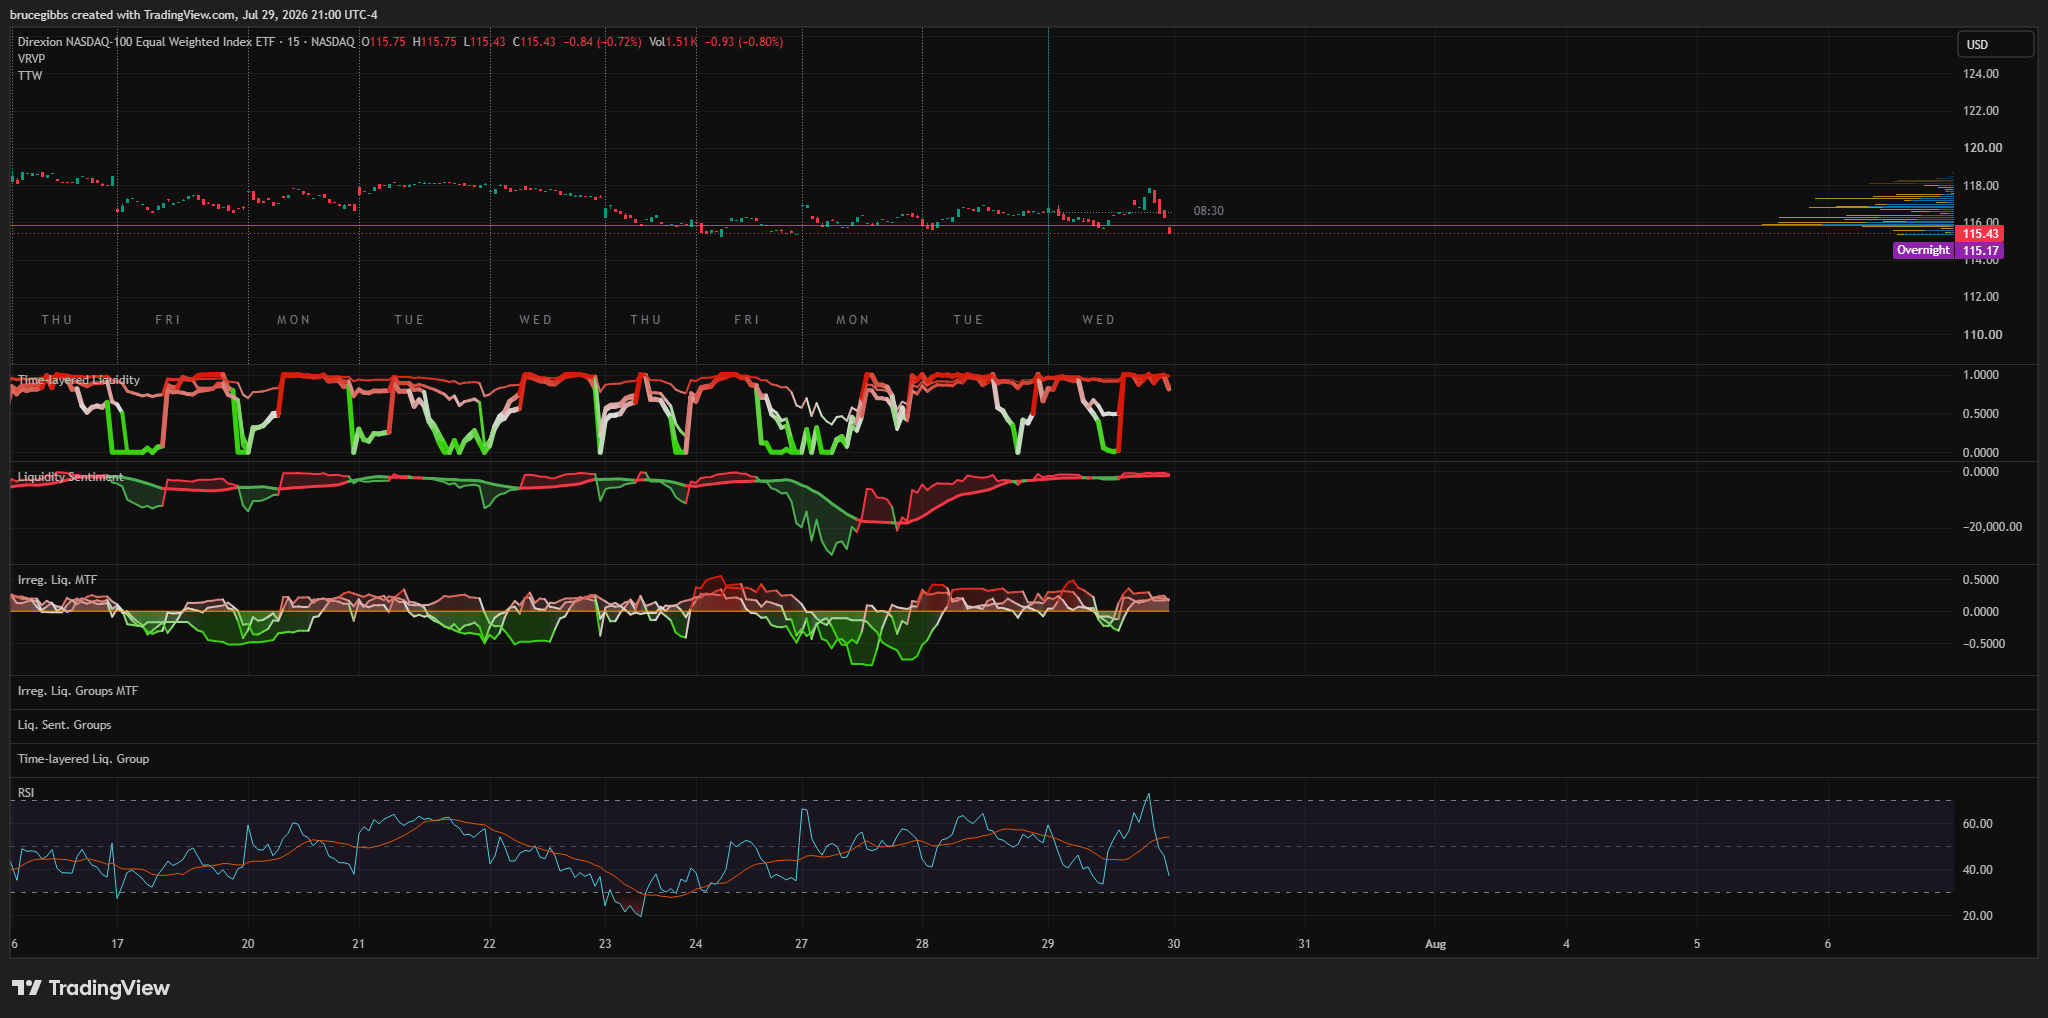Image resolution: width=2048 pixels, height=1018 pixels.
Task: Click the 60.00 RSI scale value
Action: click(x=1977, y=824)
